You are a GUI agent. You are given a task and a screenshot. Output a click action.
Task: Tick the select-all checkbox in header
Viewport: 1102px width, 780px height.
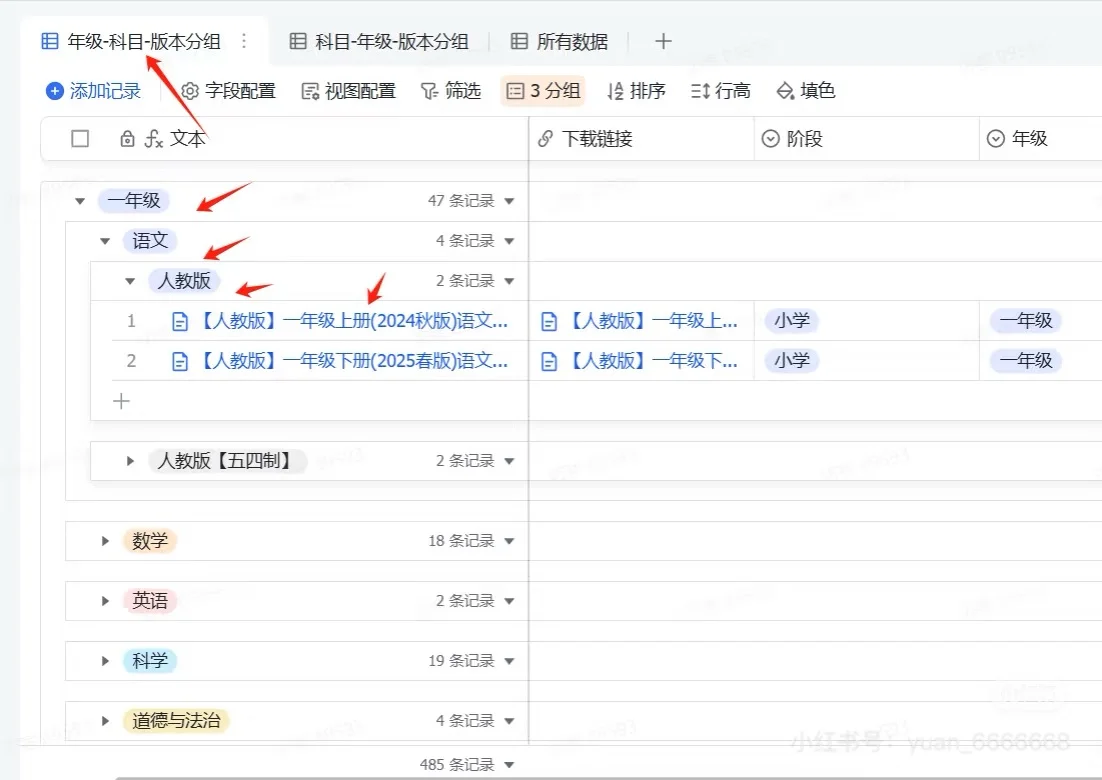coord(80,138)
